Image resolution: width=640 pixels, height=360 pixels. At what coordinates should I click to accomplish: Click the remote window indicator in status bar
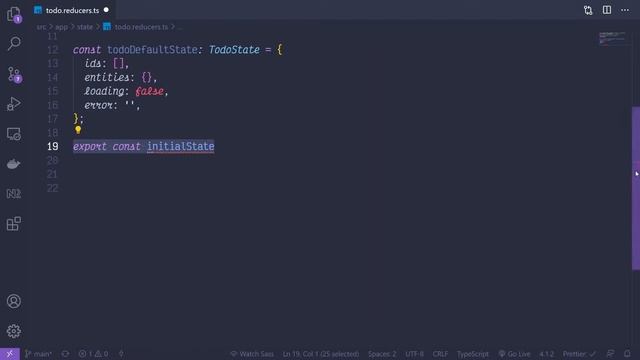pos(9,354)
